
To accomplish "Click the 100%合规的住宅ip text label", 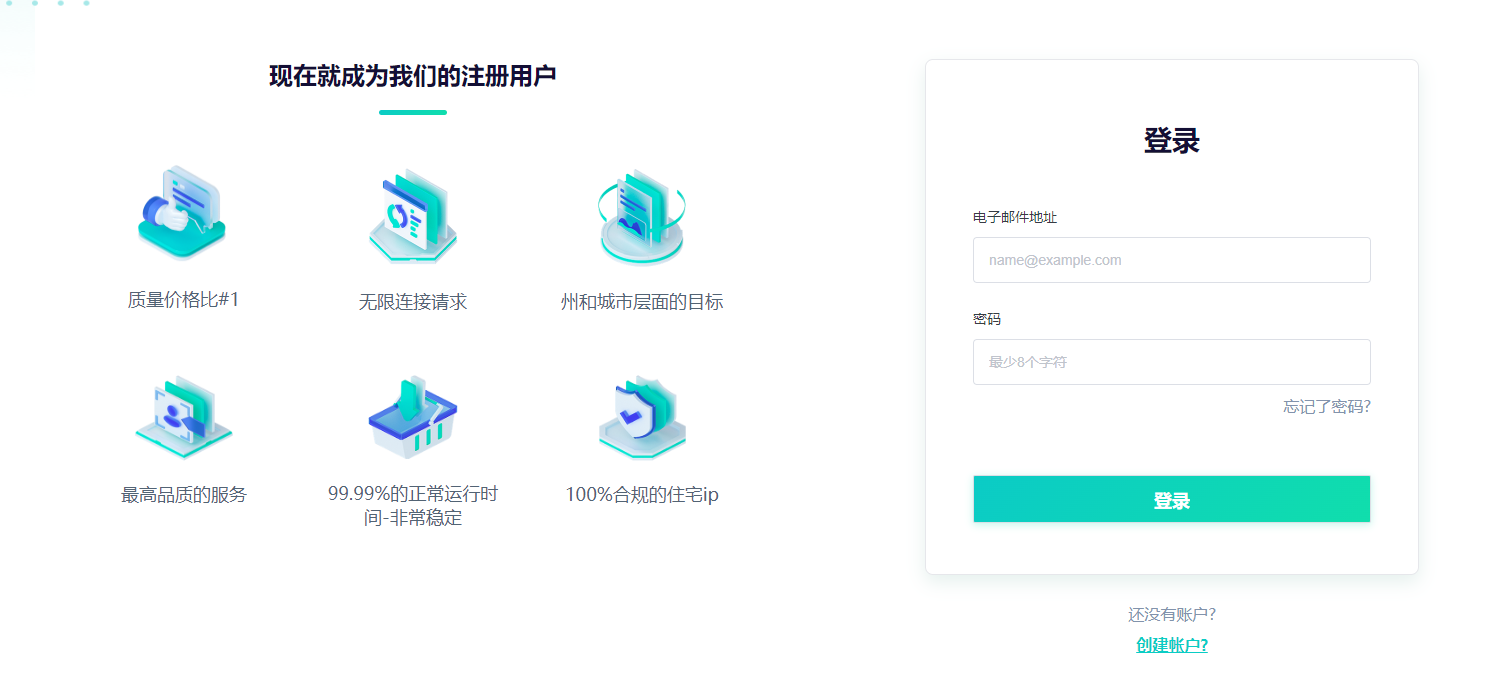I will point(641,495).
